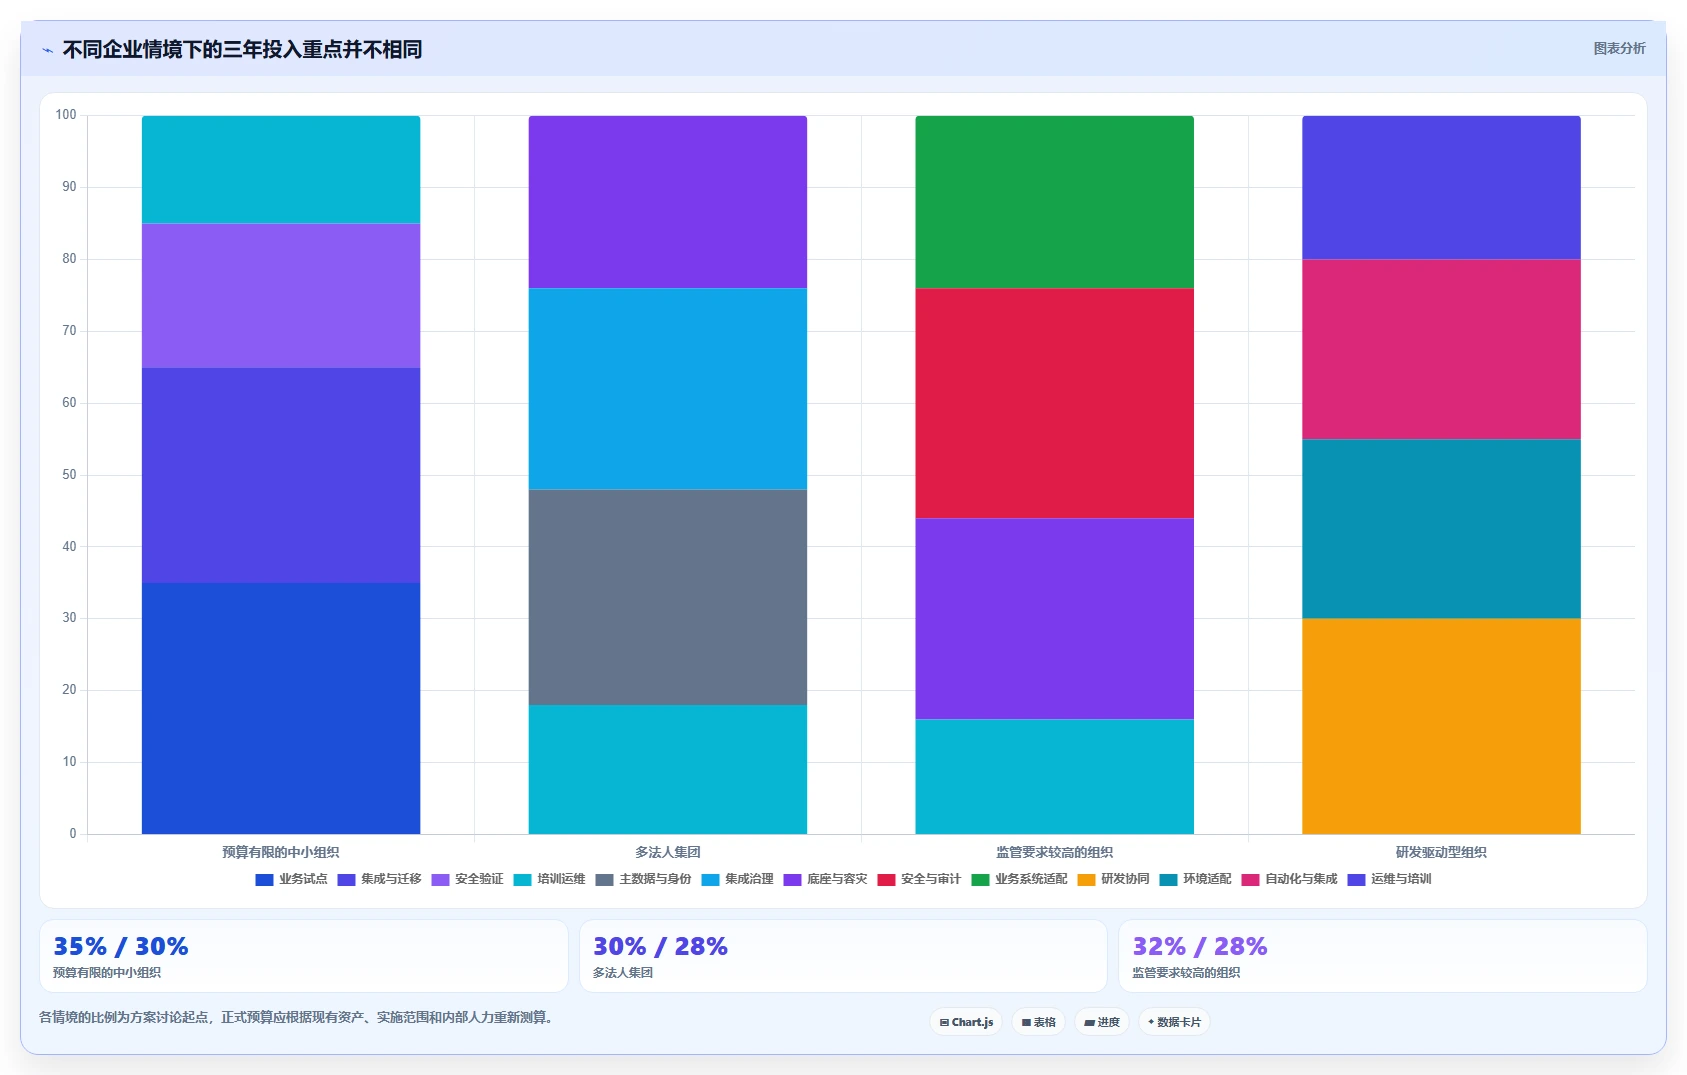Click the orange 研发协同 segment in fourth bar
This screenshot has width=1687, height=1075.
1441,726
